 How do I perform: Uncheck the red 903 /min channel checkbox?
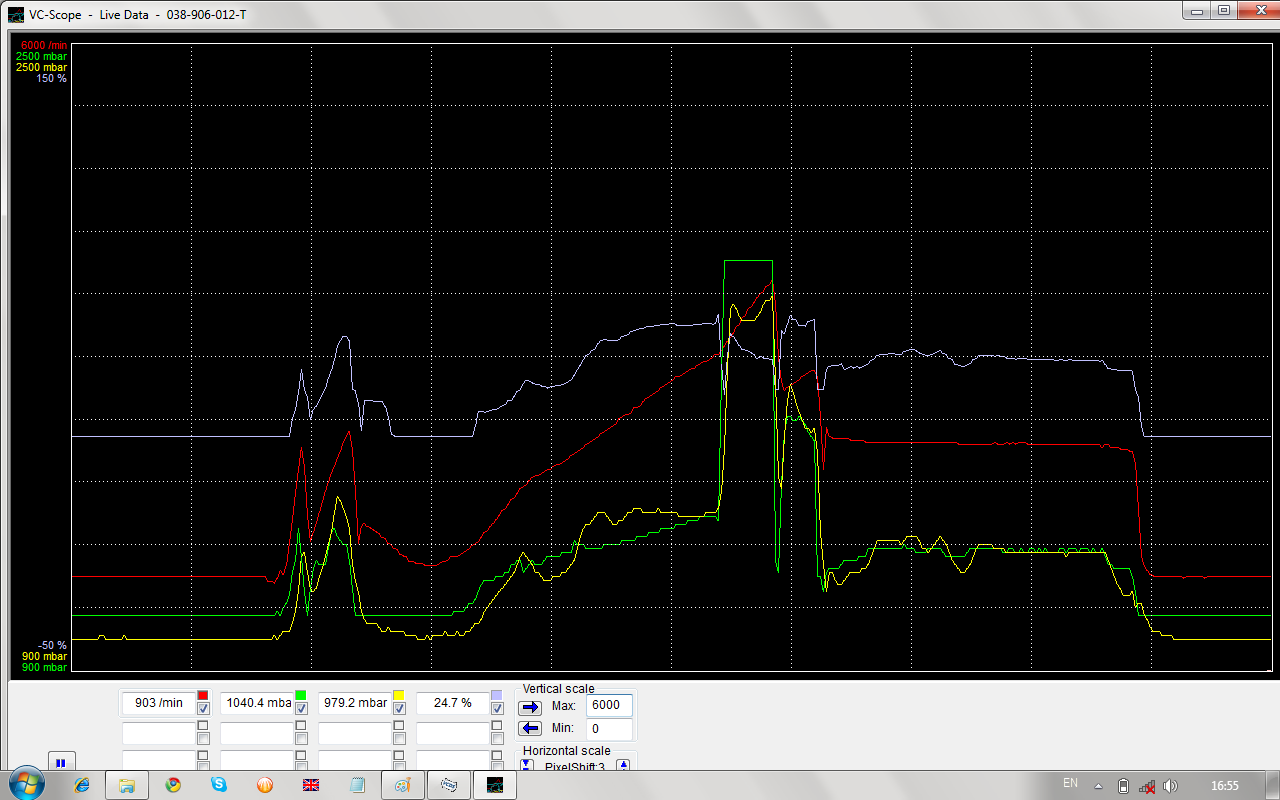pyautogui.click(x=203, y=709)
